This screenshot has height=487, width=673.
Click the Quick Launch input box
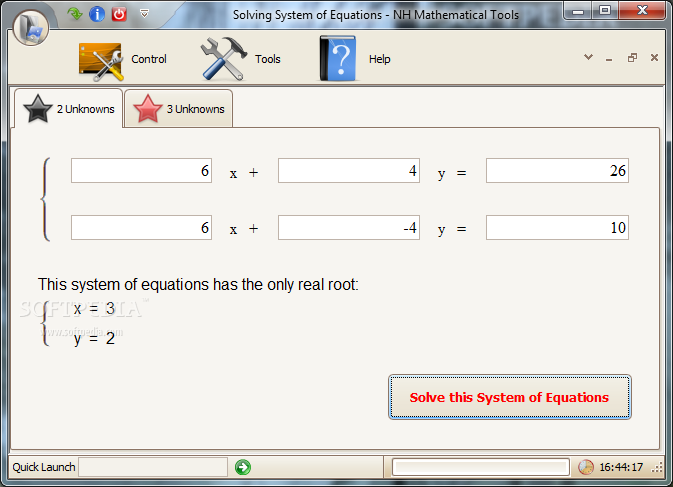153,467
